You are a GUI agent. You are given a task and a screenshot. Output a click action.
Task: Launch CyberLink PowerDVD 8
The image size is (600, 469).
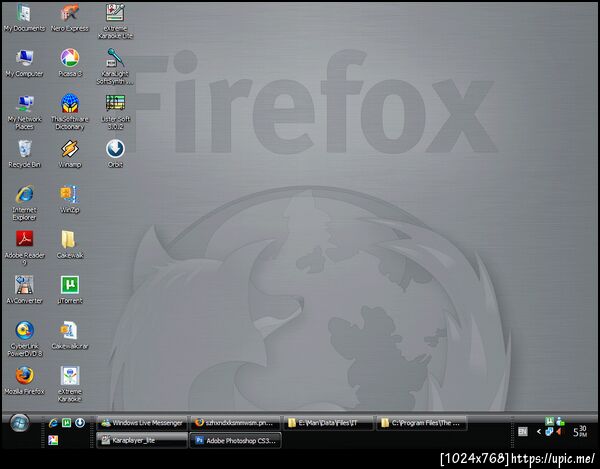coord(24,339)
